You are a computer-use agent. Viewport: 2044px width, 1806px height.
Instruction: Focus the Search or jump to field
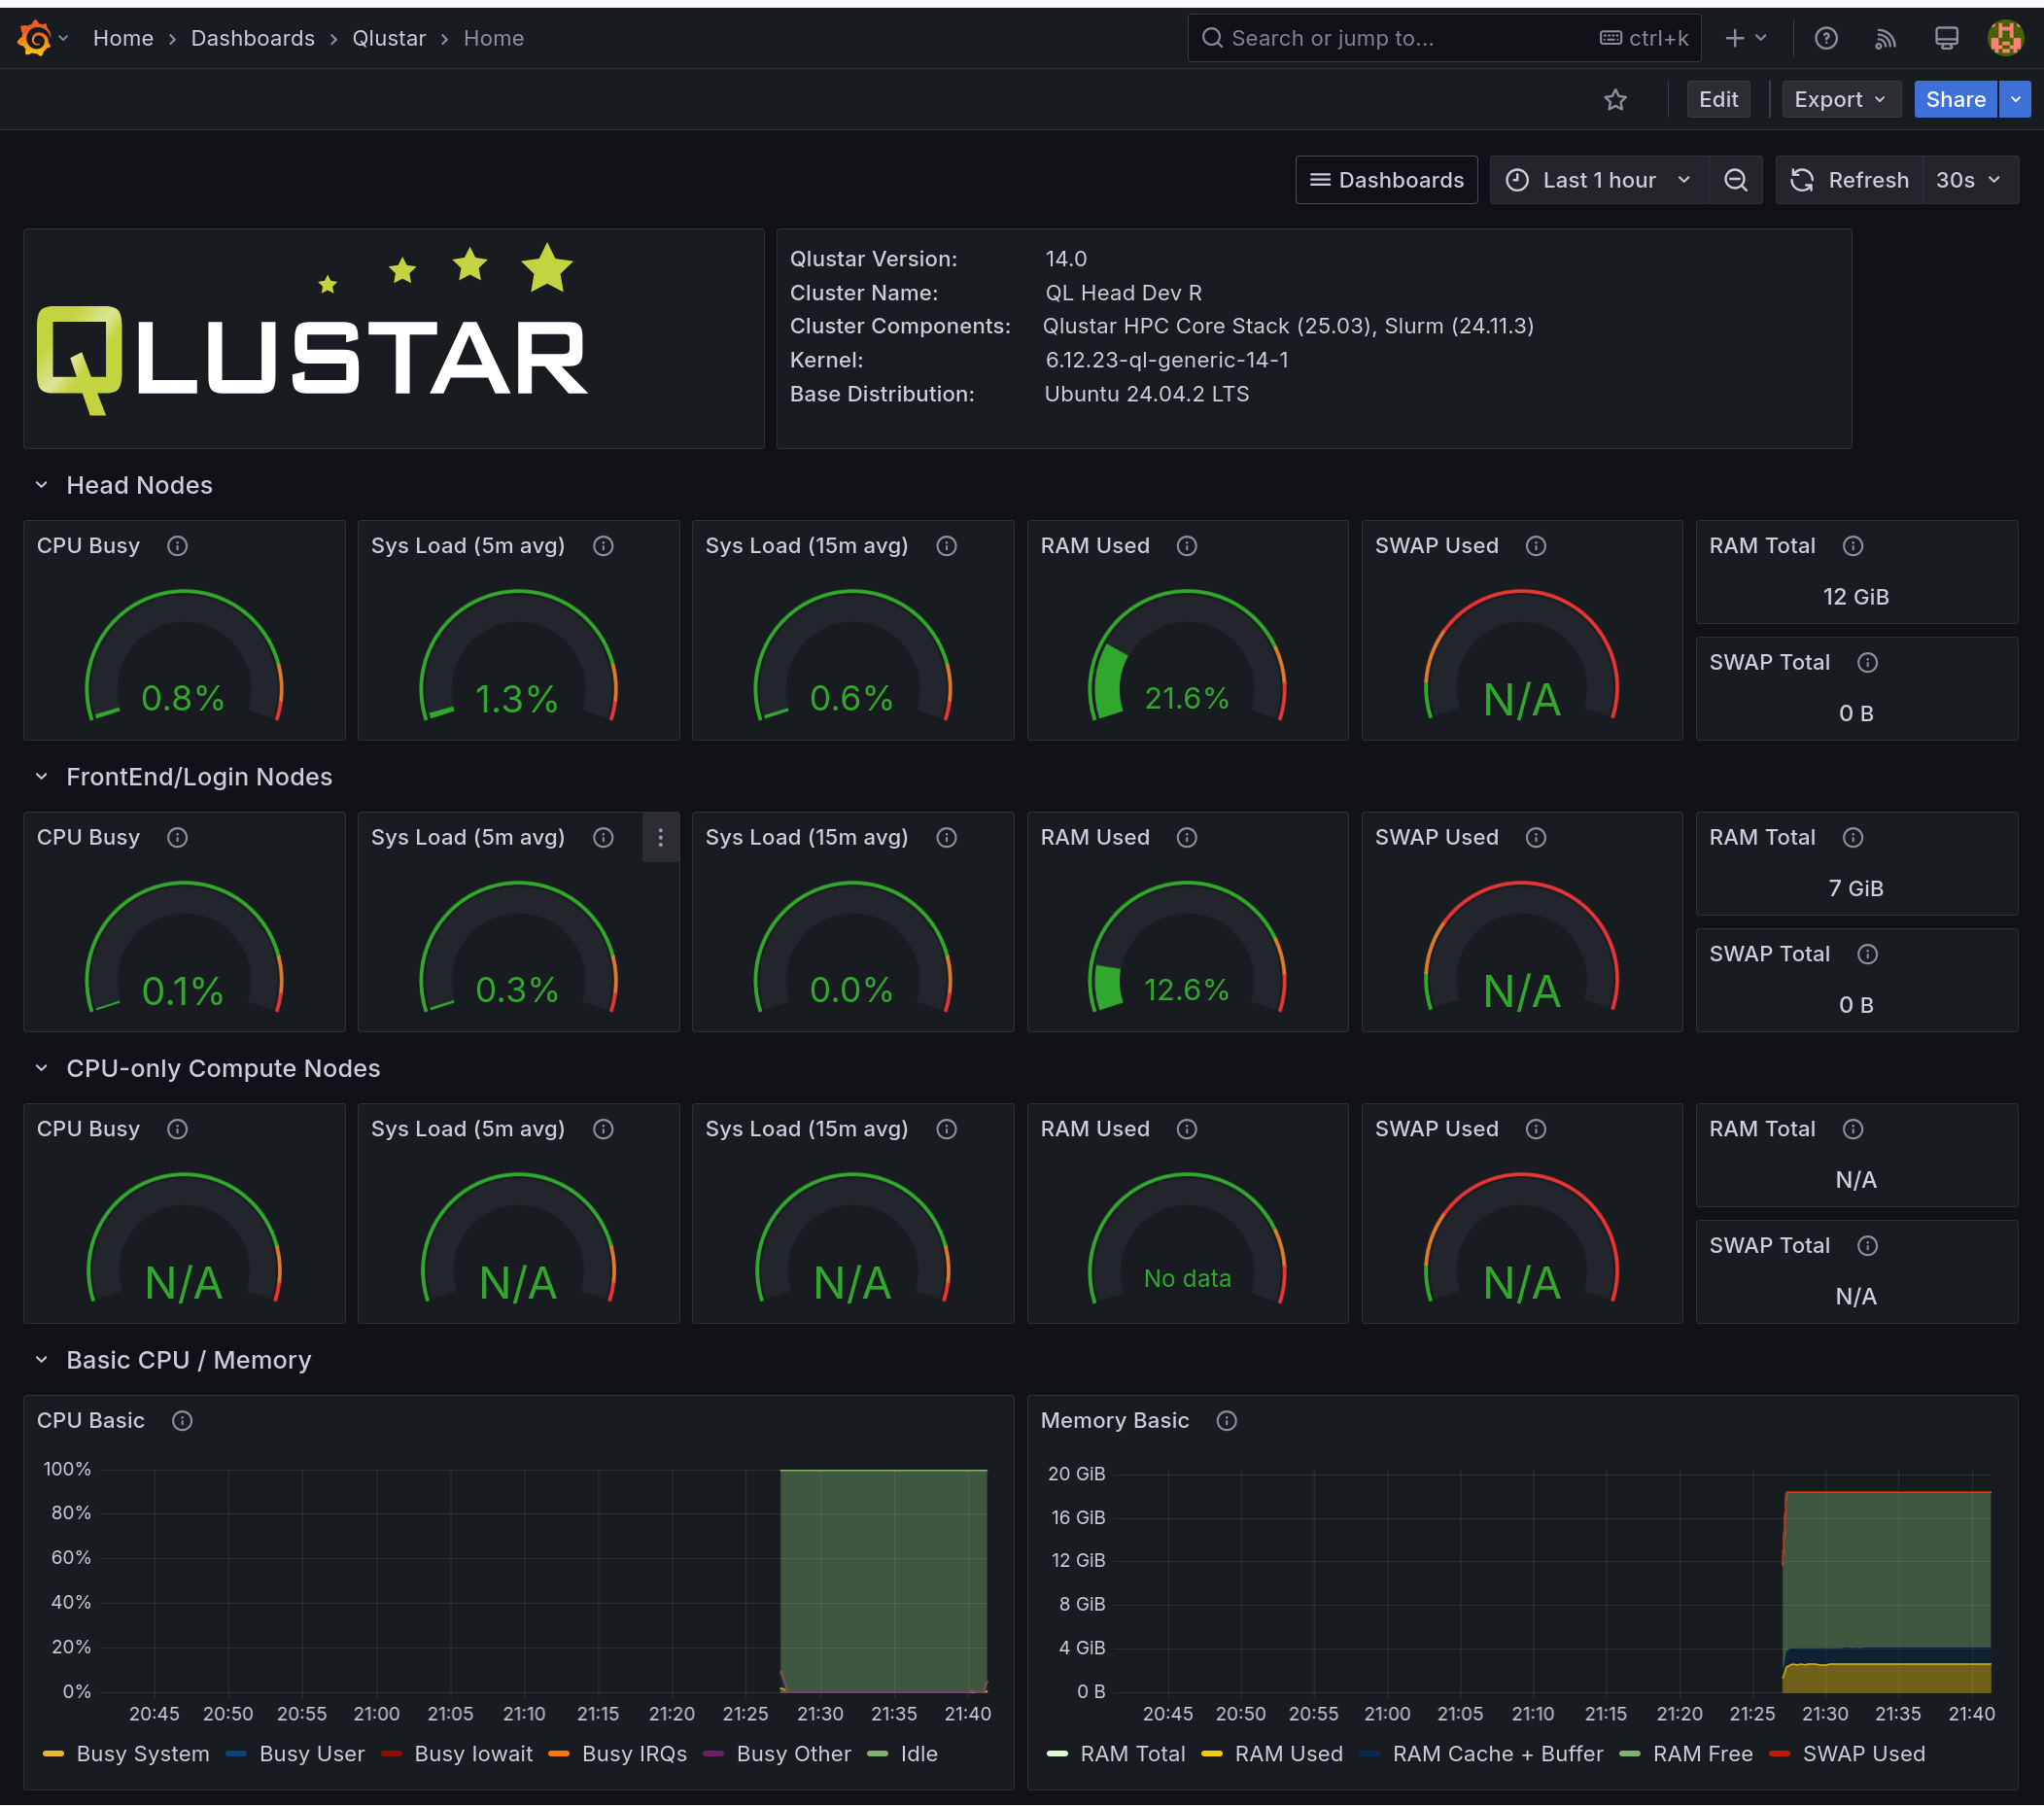tap(1444, 38)
